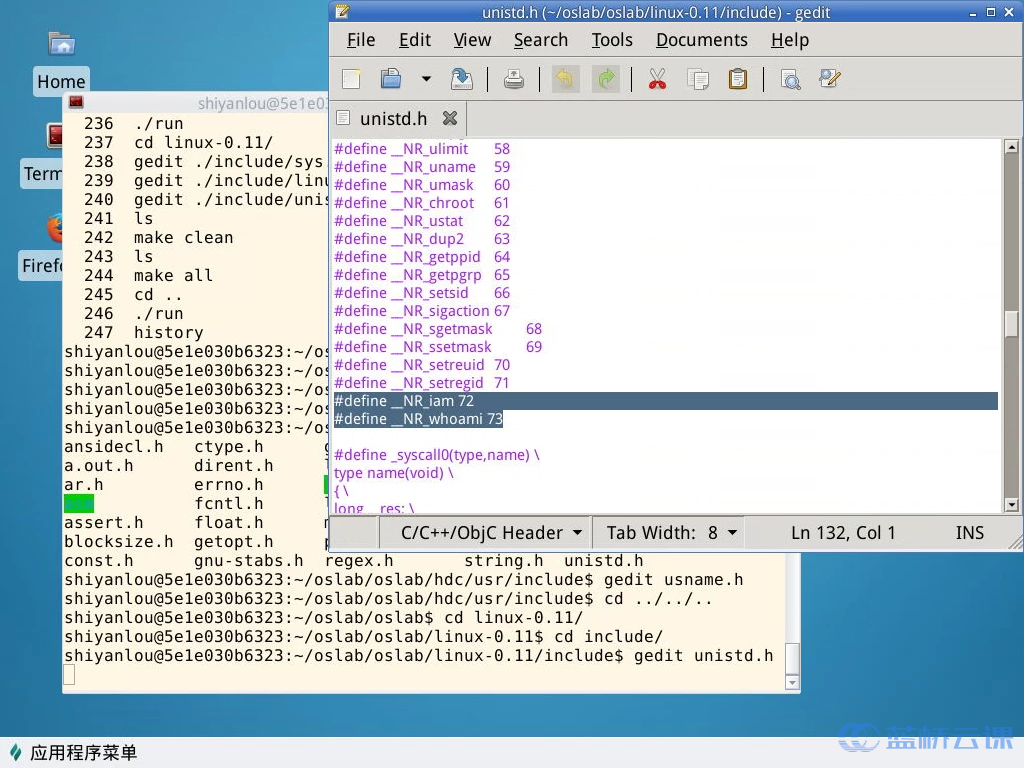Click the terminal window titlebar icon
The width and height of the screenshot is (1024, 768).
[x=76, y=102]
